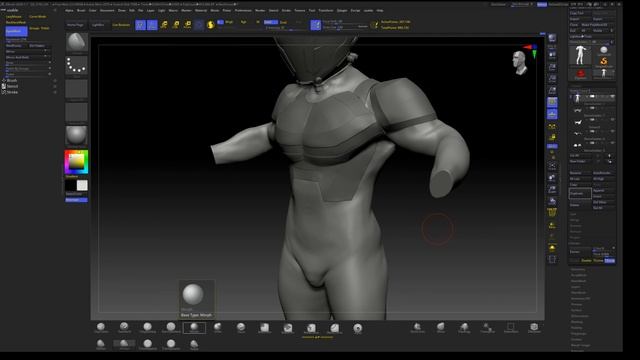Screen dimensions: 640x360
Task: Click the Actual size icon on right shelf
Action: [552, 78]
